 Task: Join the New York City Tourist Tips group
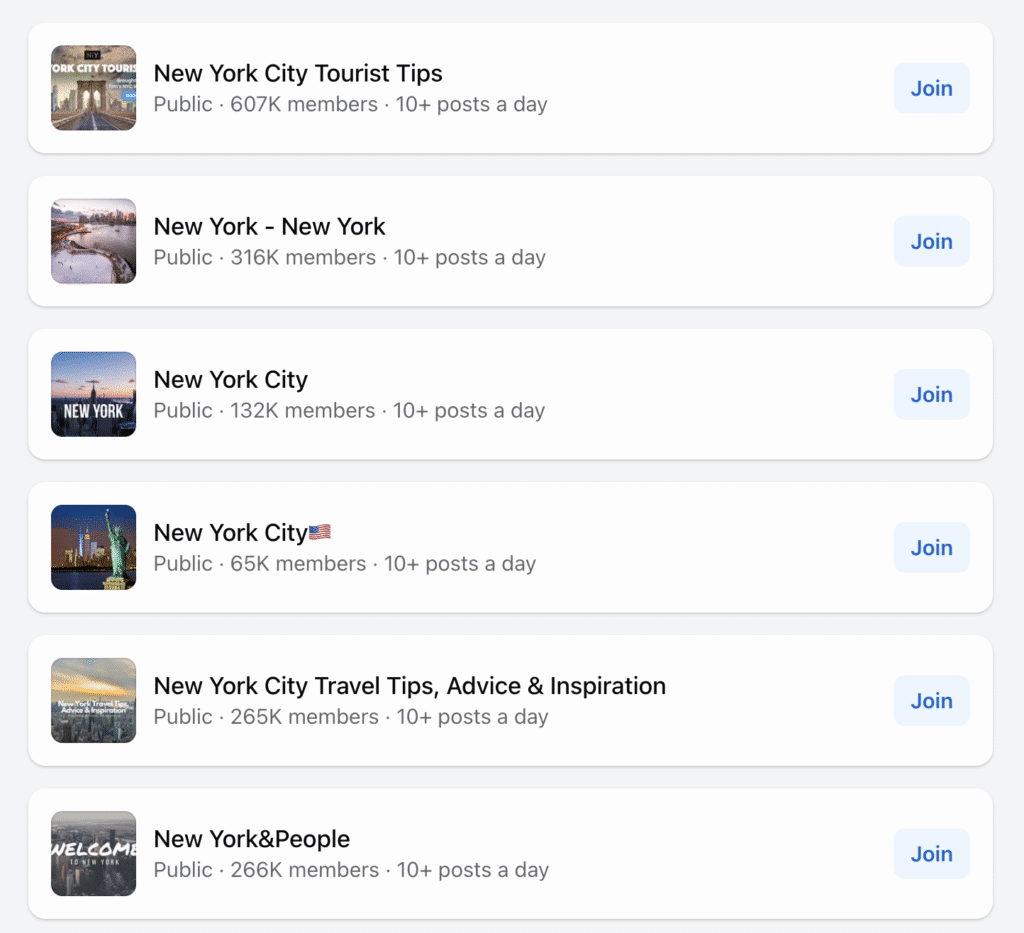coord(931,88)
